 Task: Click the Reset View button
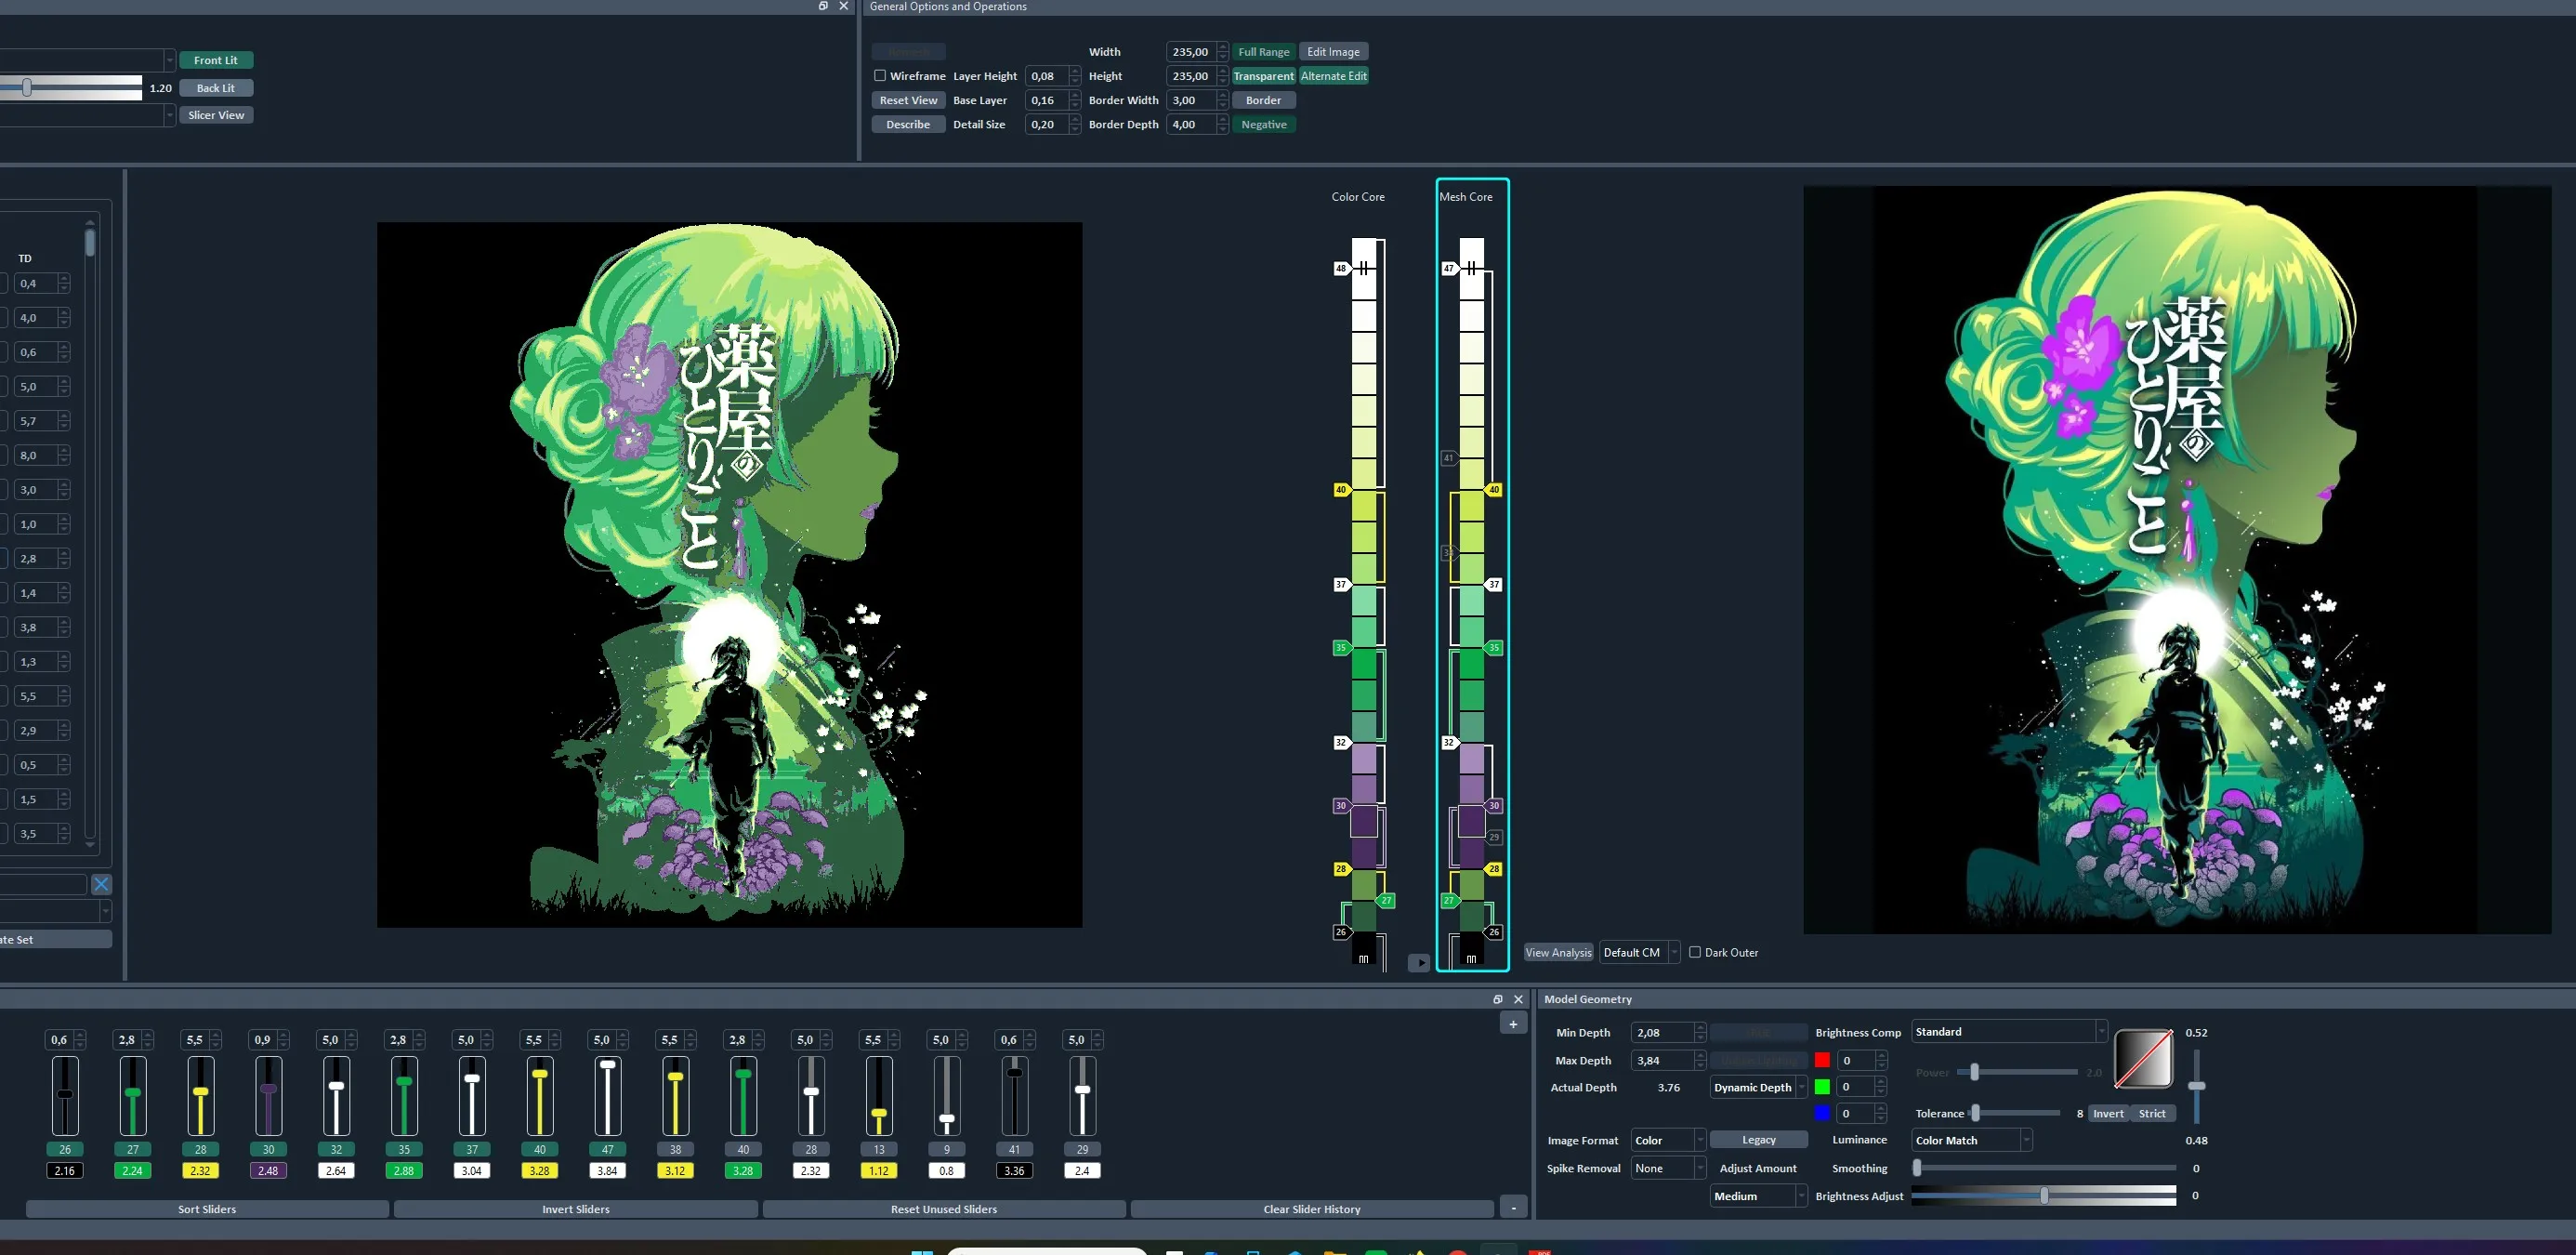coord(908,100)
